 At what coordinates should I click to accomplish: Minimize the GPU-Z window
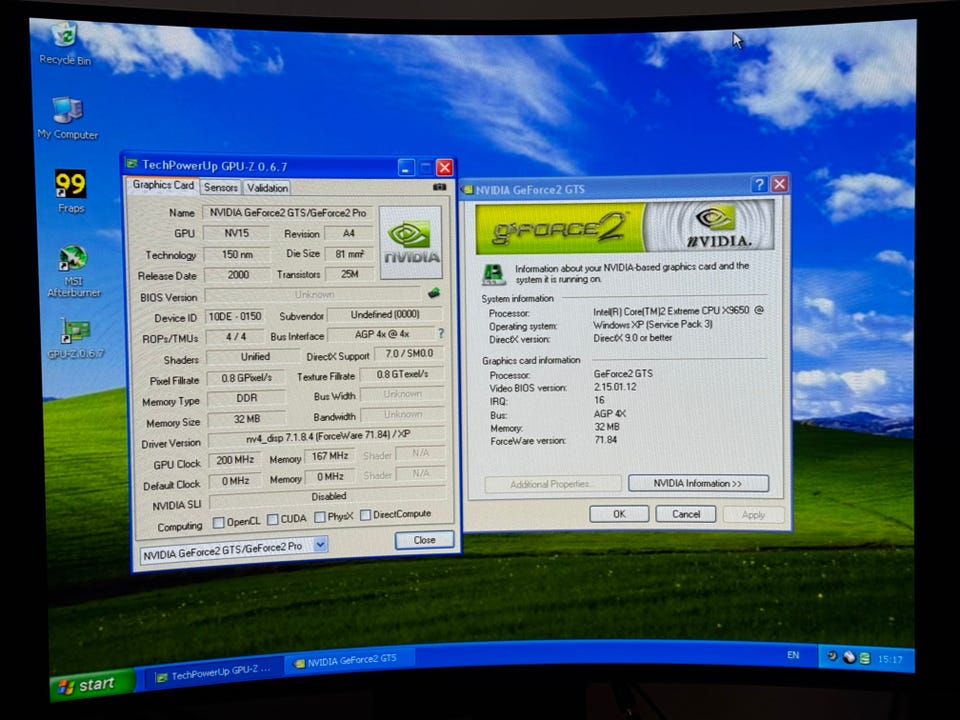(x=406, y=167)
